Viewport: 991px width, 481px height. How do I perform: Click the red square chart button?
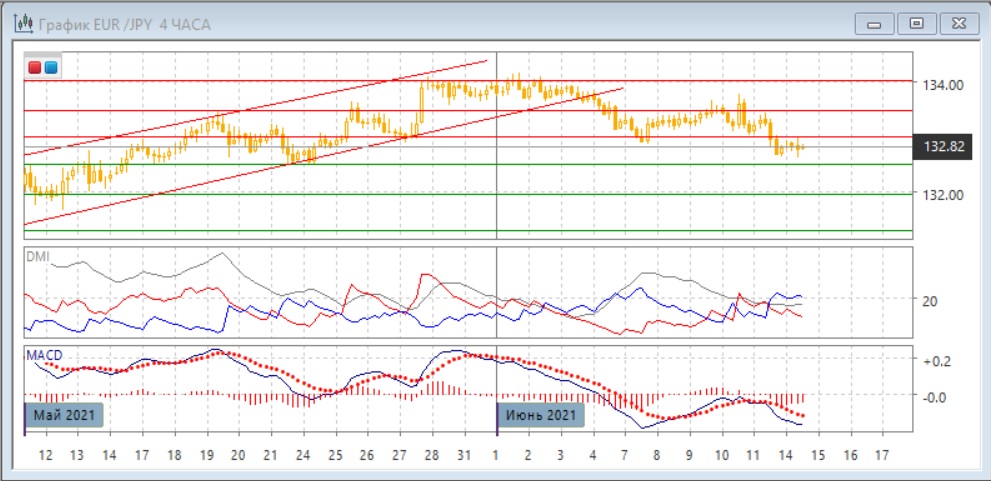(x=35, y=68)
